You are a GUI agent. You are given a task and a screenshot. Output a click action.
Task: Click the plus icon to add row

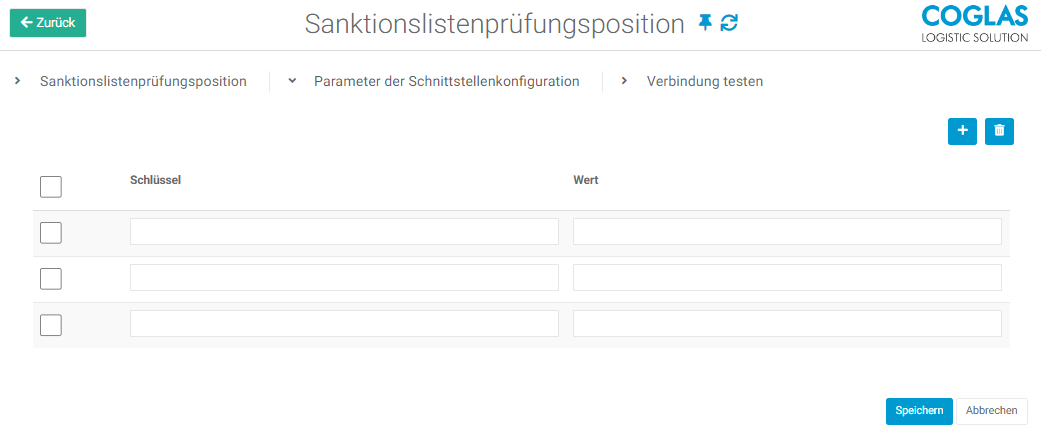point(962,131)
